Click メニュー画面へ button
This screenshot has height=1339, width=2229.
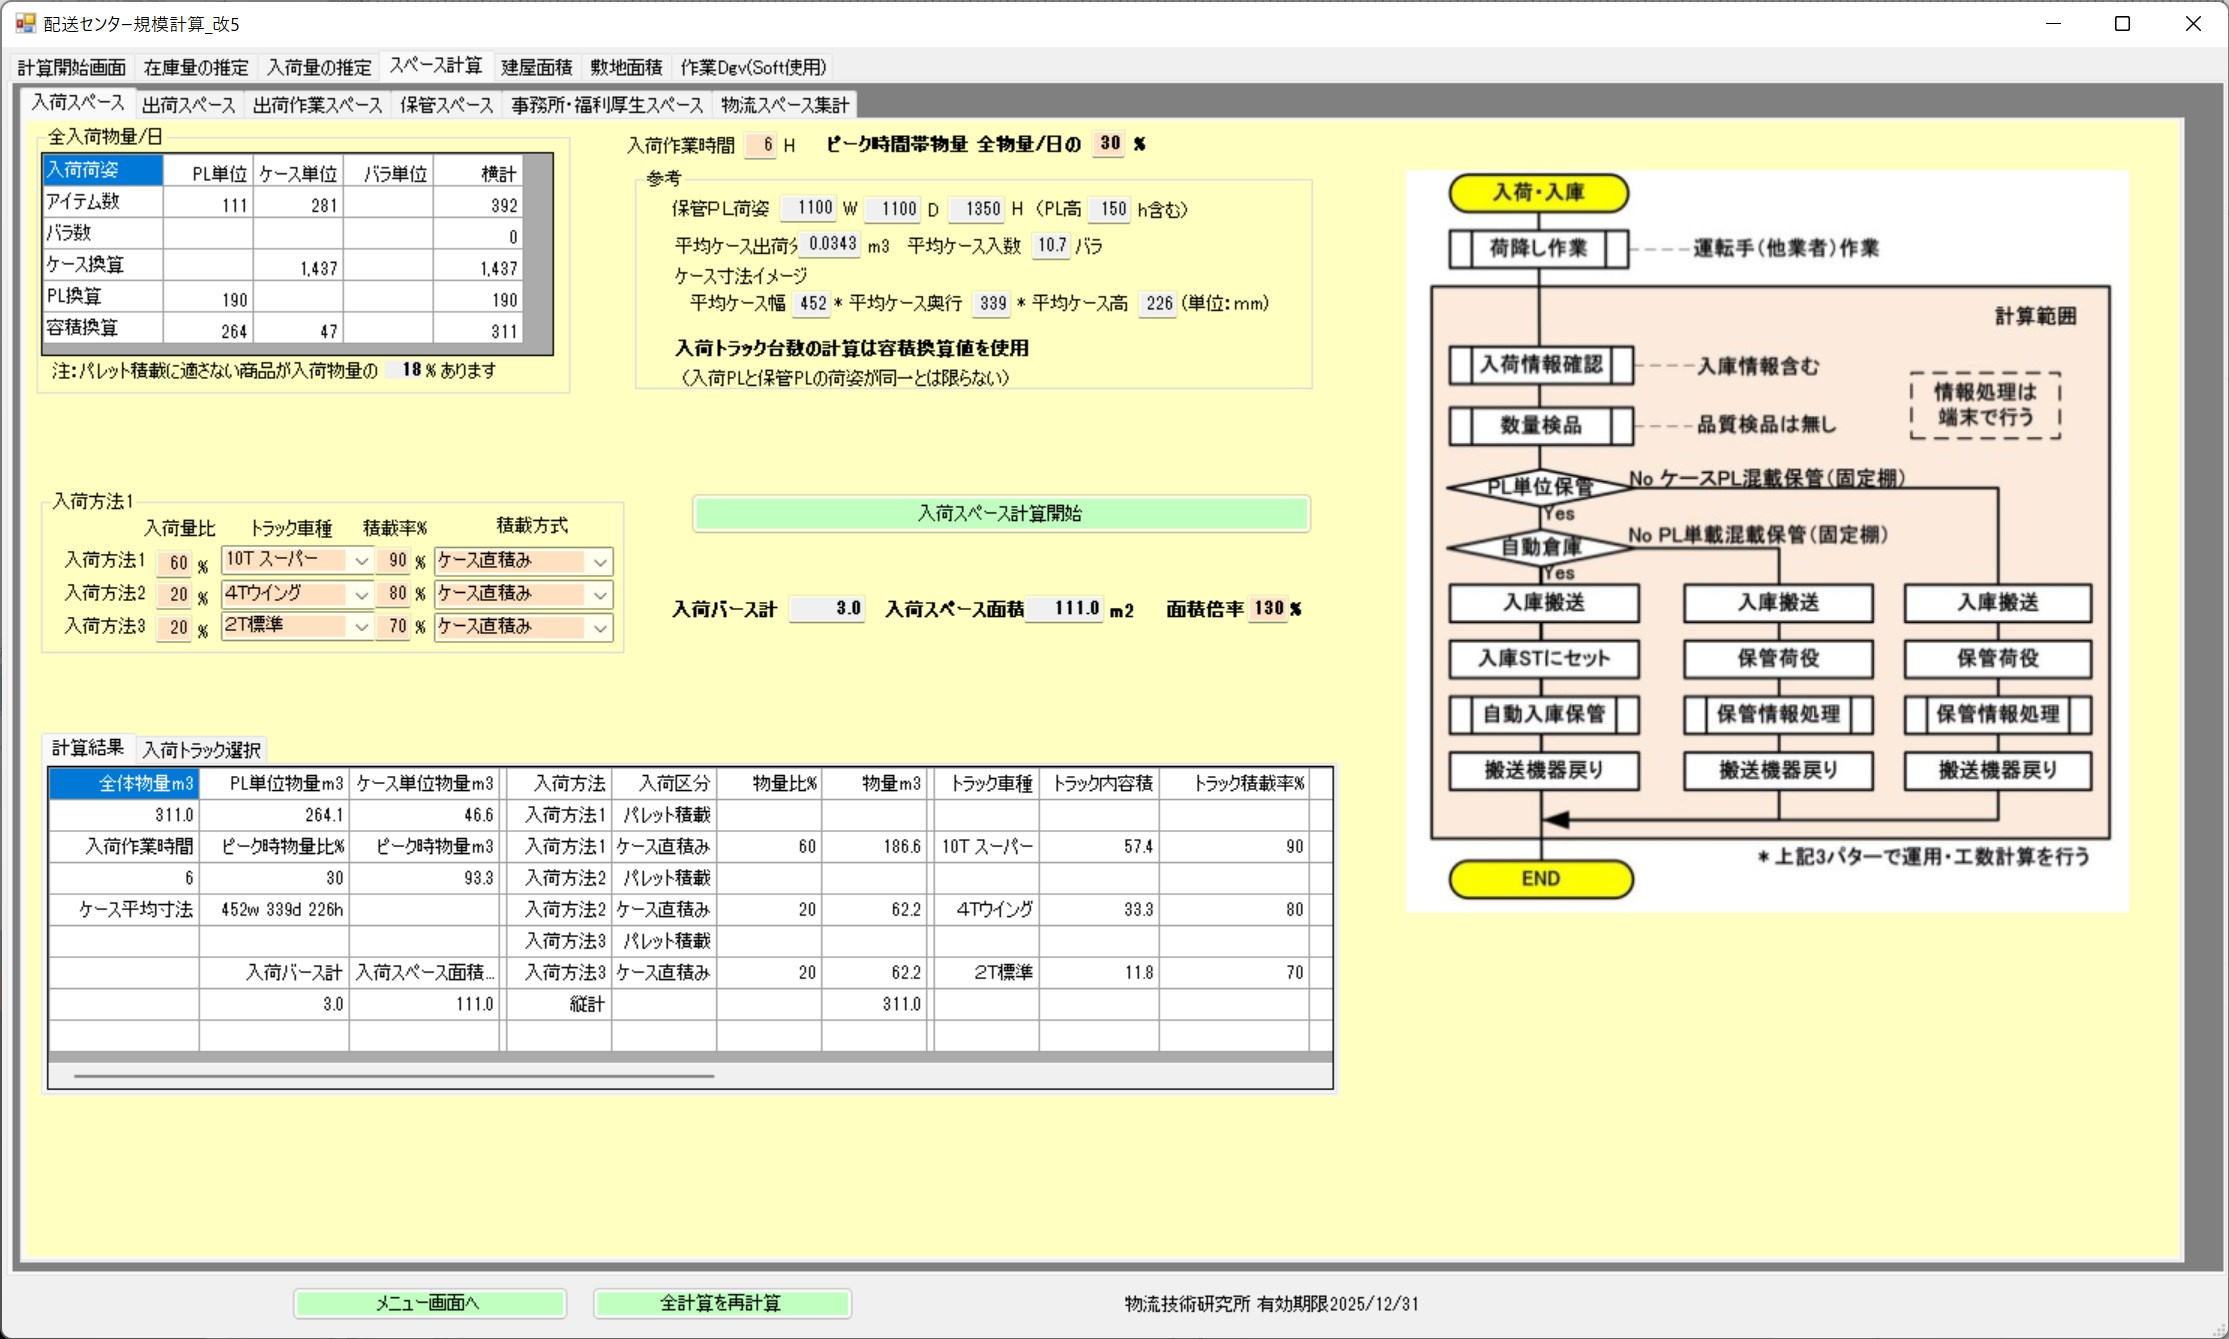[x=429, y=1303]
